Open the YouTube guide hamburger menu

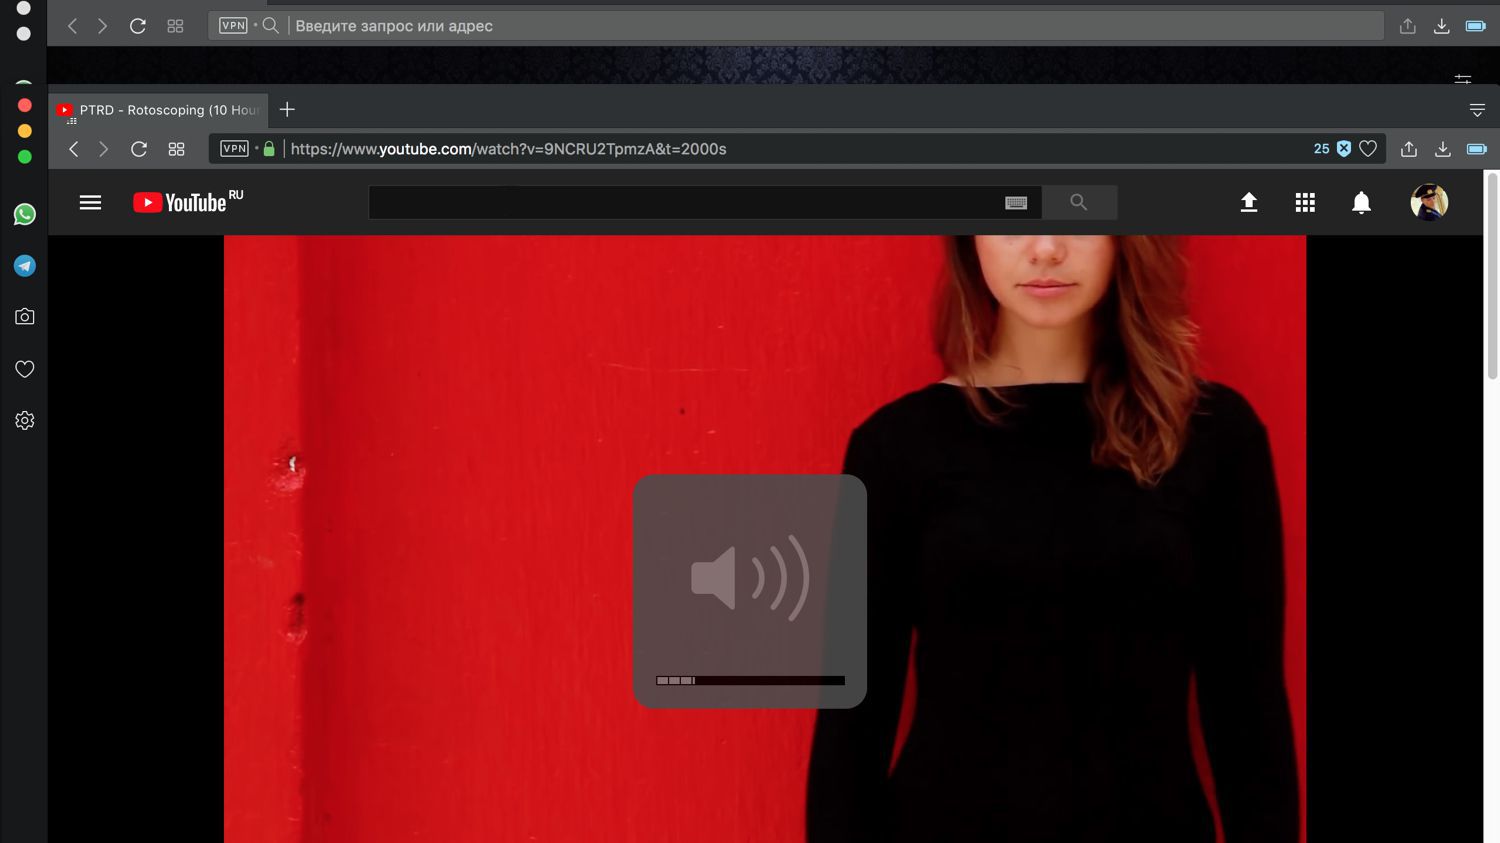click(x=90, y=203)
